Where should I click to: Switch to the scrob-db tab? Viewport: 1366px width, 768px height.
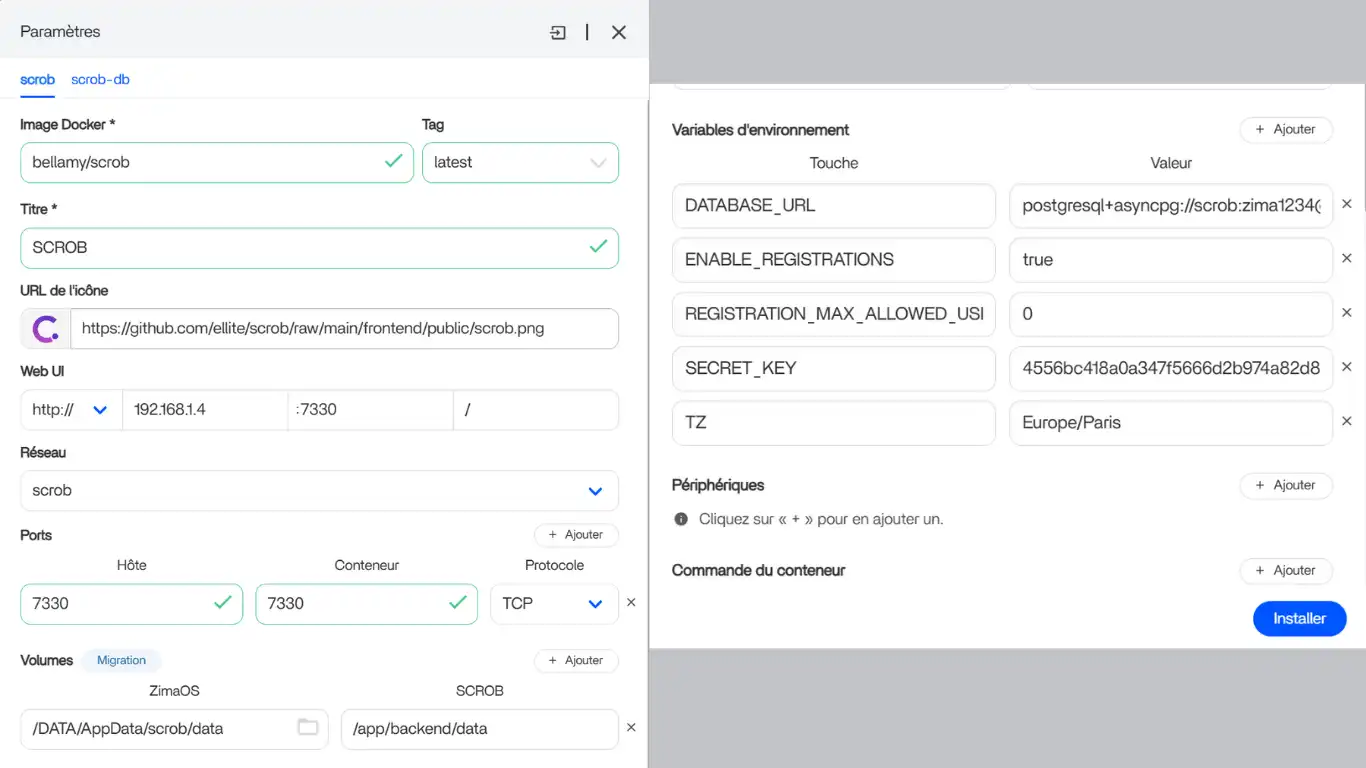click(x=100, y=80)
